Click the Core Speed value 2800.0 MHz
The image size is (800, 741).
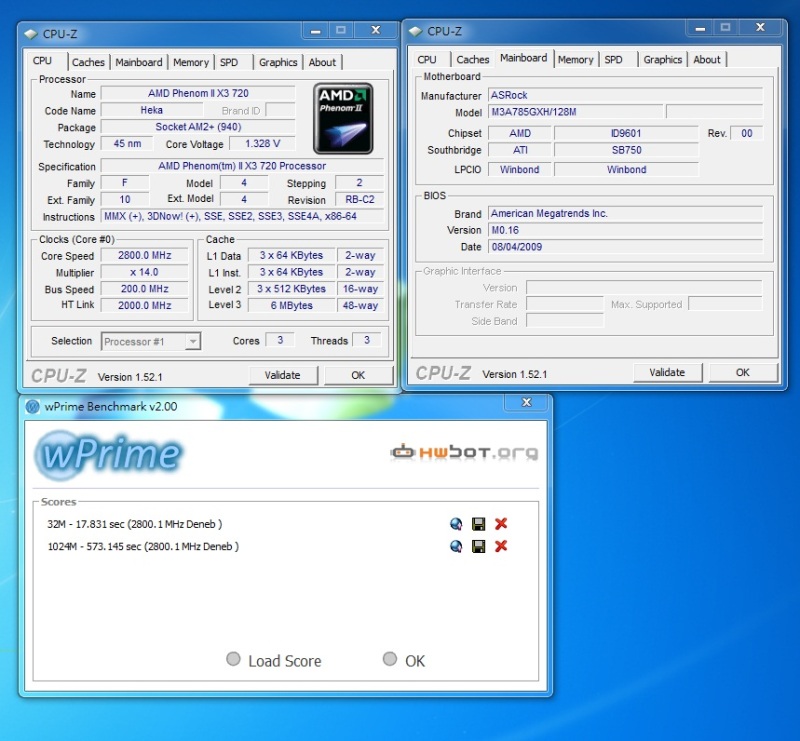(144, 255)
